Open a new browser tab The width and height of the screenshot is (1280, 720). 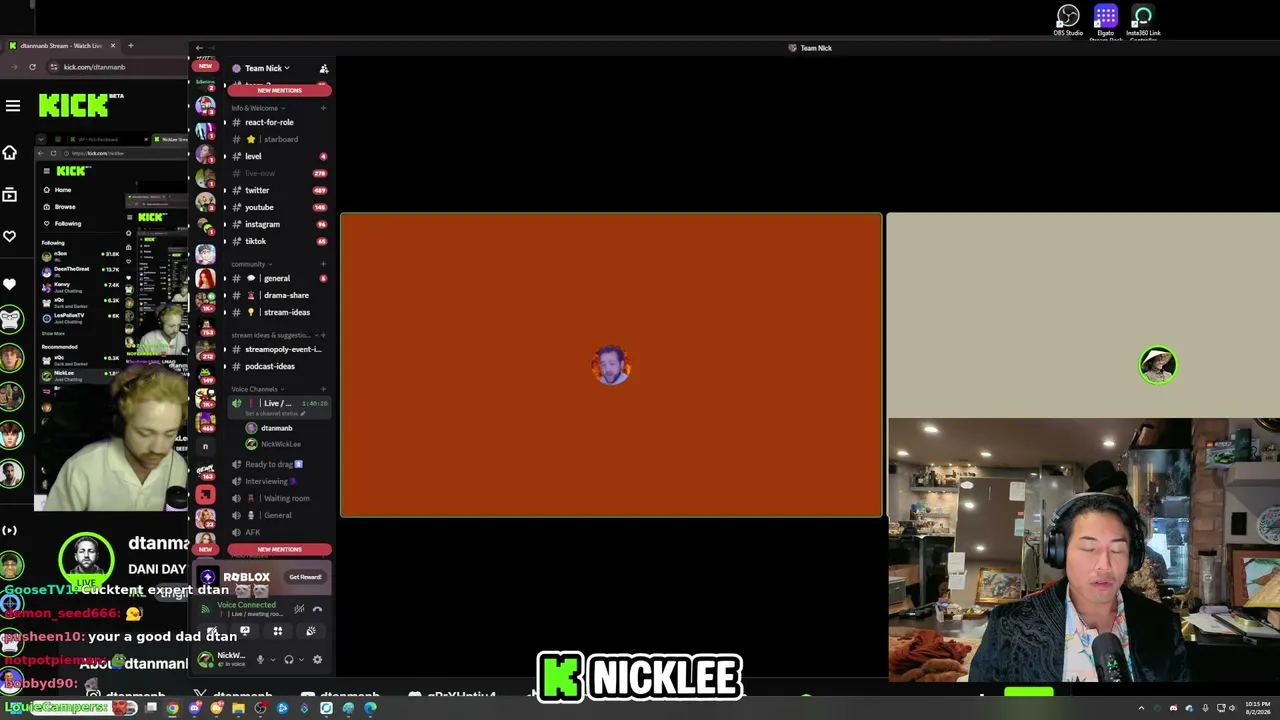pyautogui.click(x=130, y=46)
